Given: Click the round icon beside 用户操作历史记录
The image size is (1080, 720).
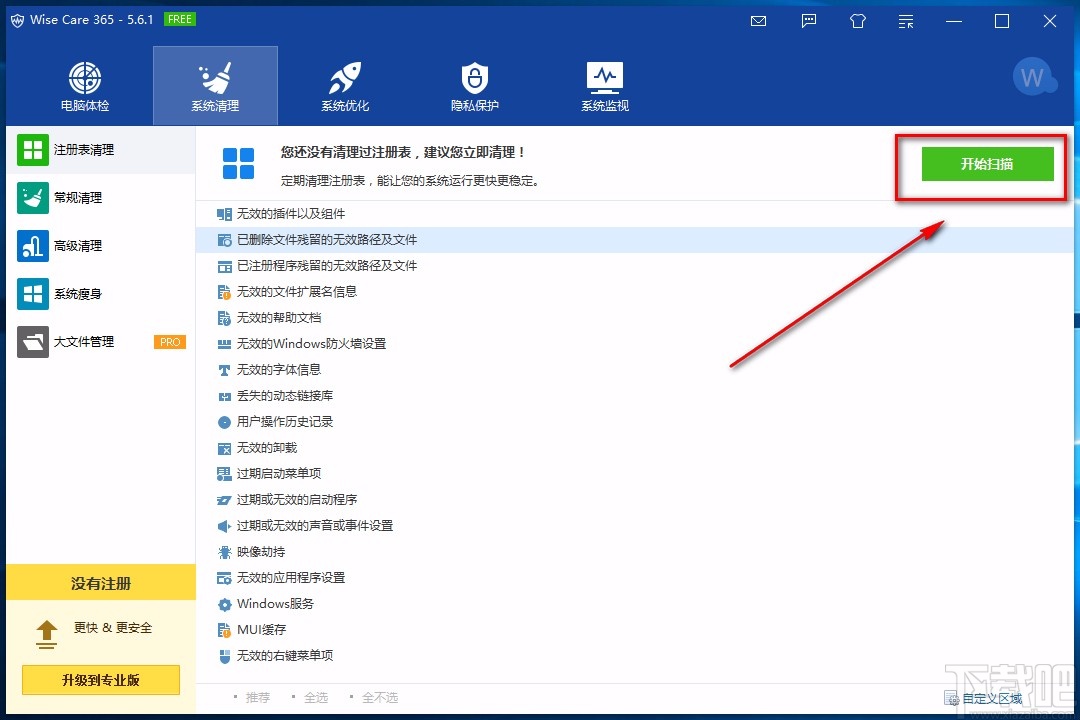Looking at the screenshot, I should coord(224,422).
